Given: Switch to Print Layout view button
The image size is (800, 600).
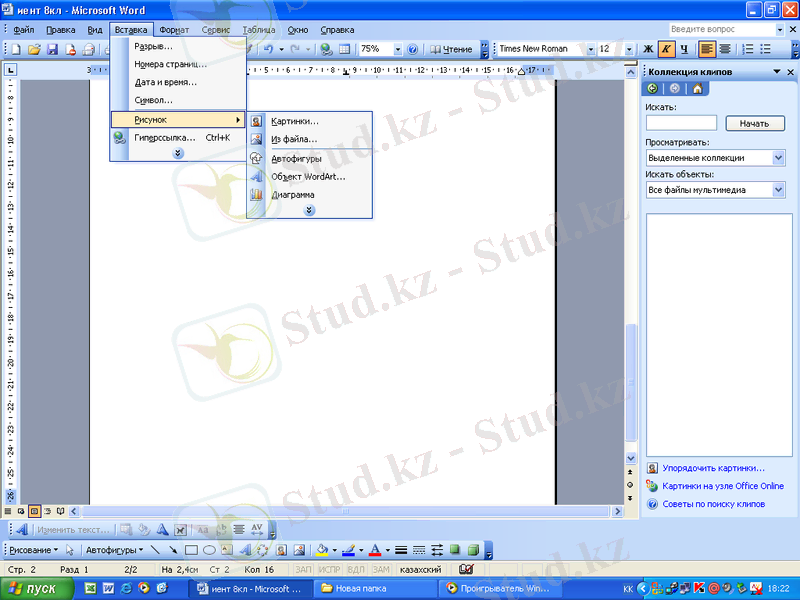Looking at the screenshot, I should pyautogui.click(x=33, y=510).
